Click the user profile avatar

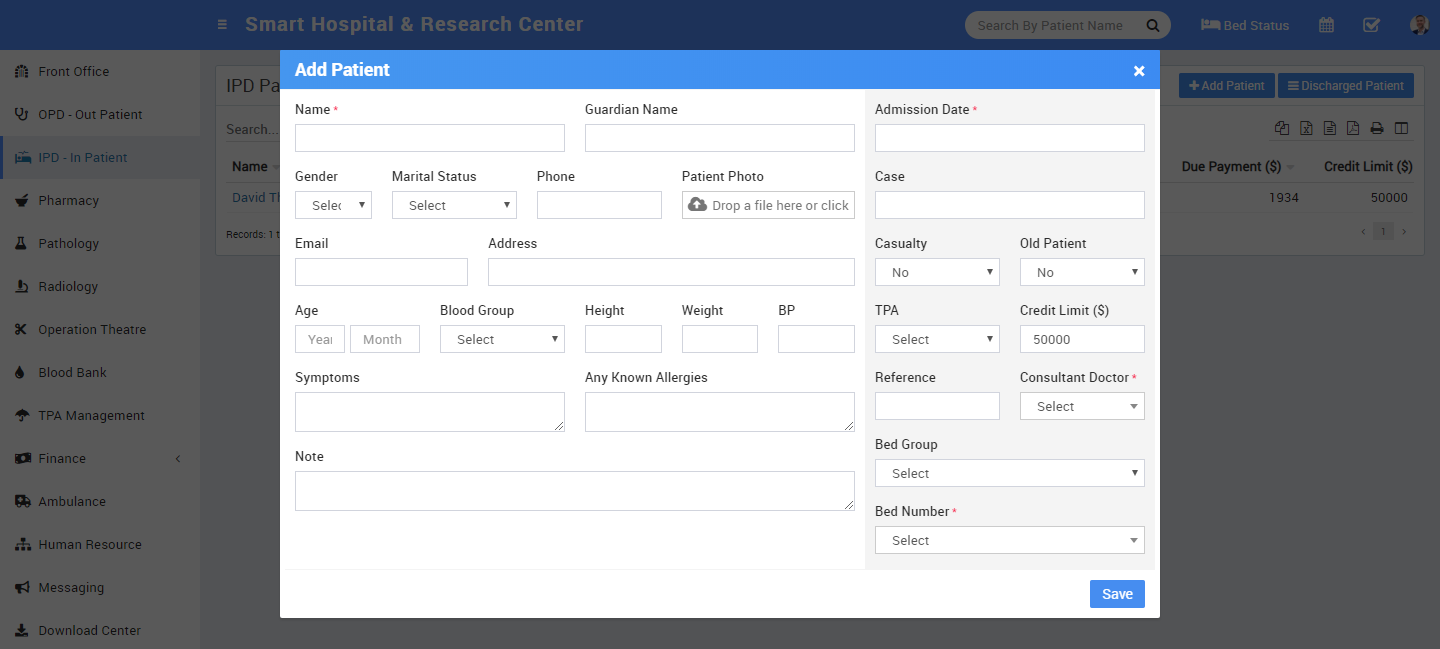coord(1418,25)
